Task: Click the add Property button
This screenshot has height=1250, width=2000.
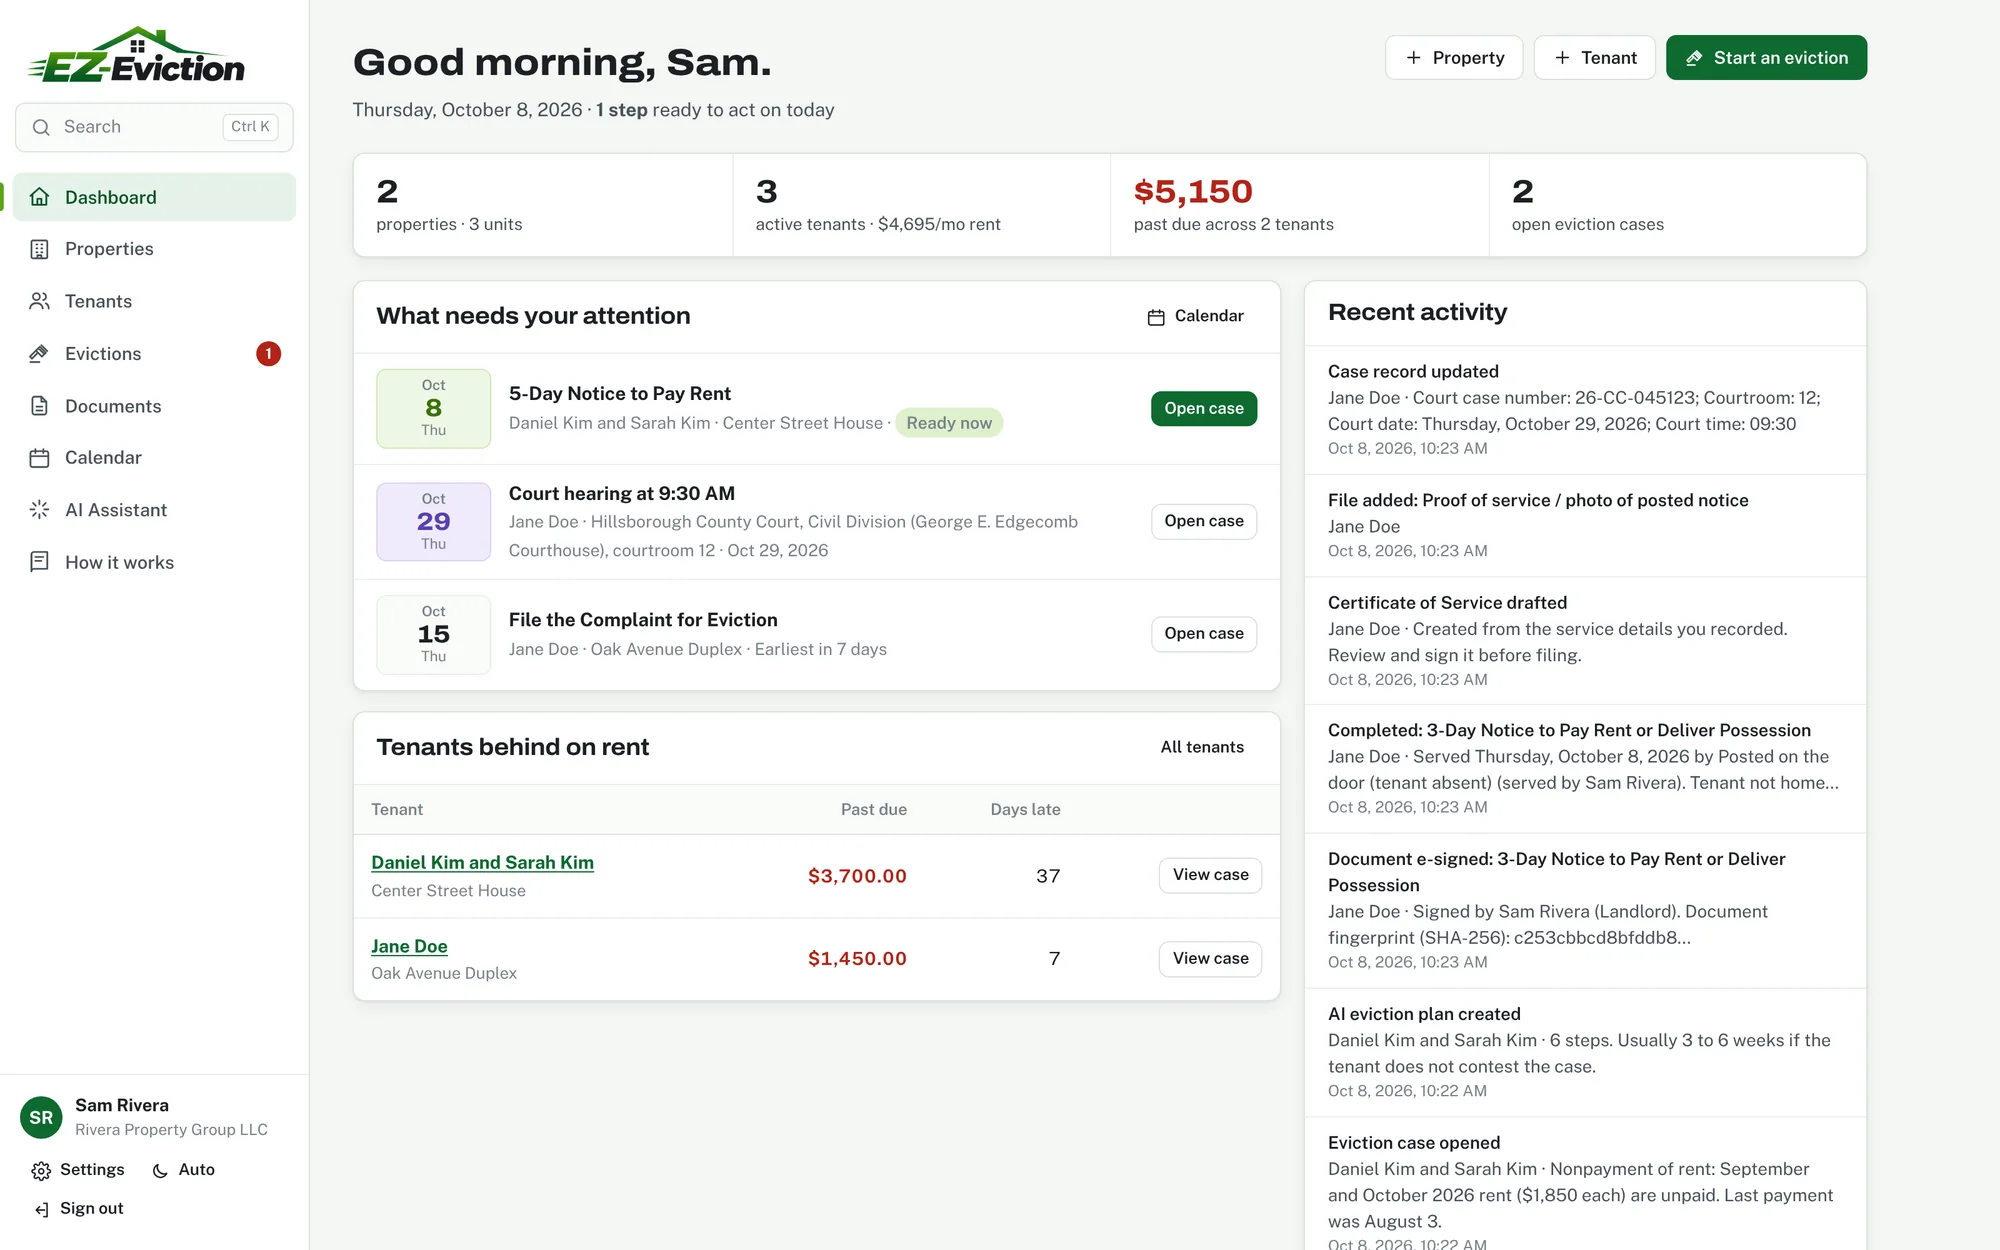Action: pos(1454,58)
